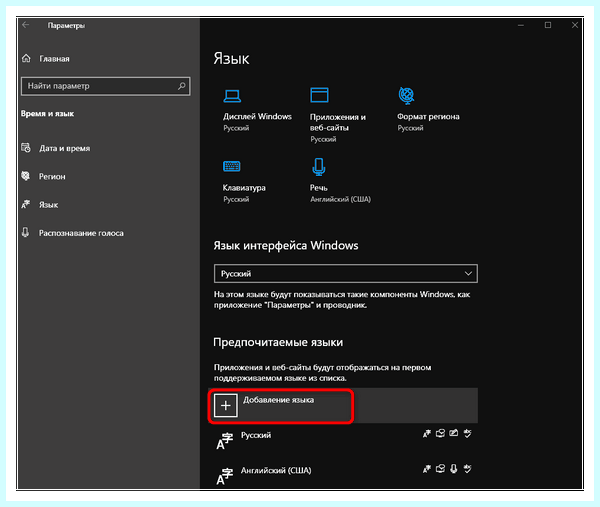Open Приложения и веб-сайты tile label
This screenshot has height=507, width=600.
pos(338,122)
